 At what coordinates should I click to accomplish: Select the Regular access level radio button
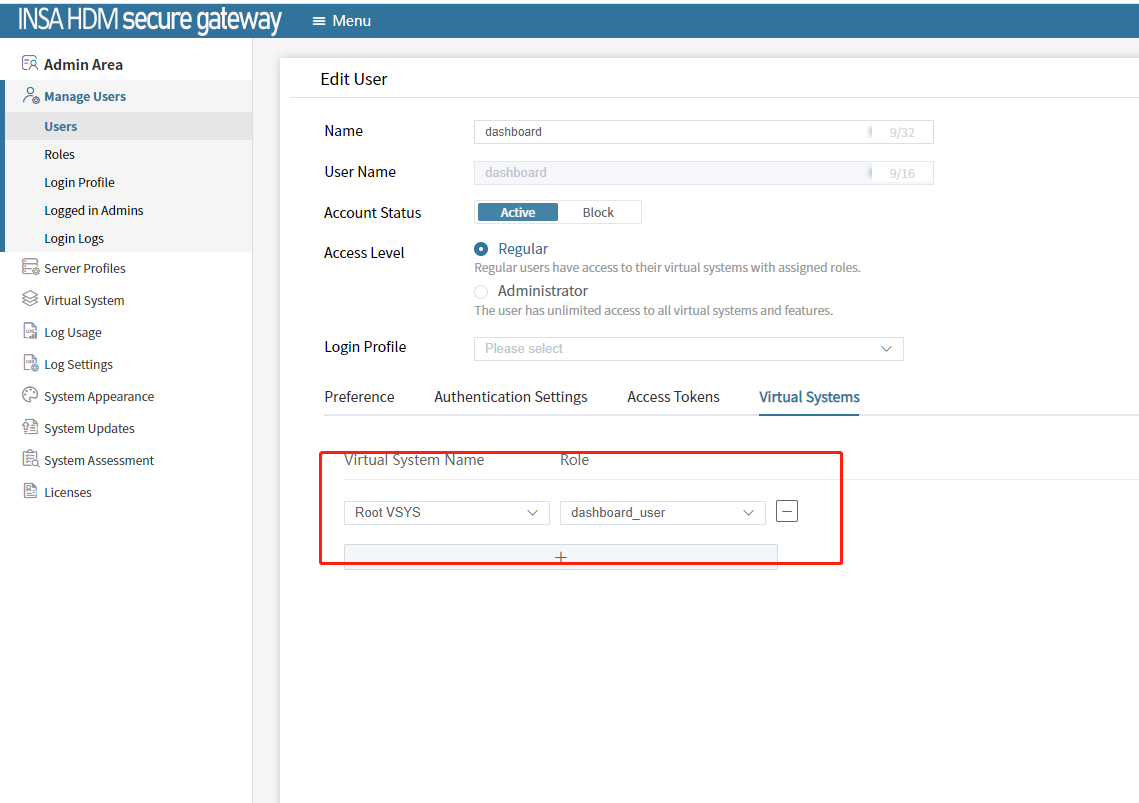(x=481, y=249)
